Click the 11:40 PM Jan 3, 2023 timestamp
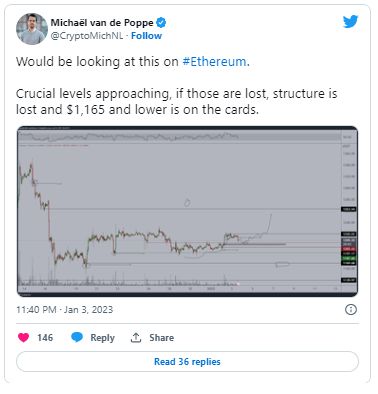 point(65,310)
